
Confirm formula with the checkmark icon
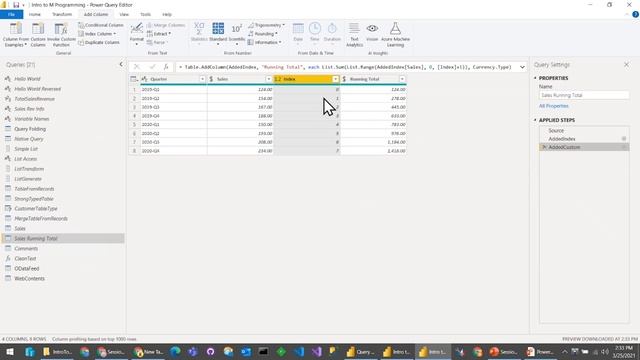[x=152, y=67]
